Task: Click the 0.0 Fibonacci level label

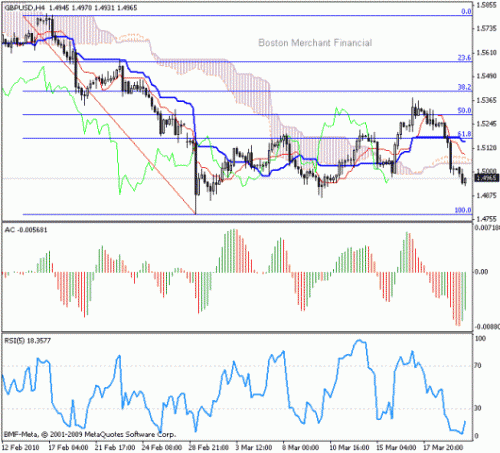Action: pos(466,12)
